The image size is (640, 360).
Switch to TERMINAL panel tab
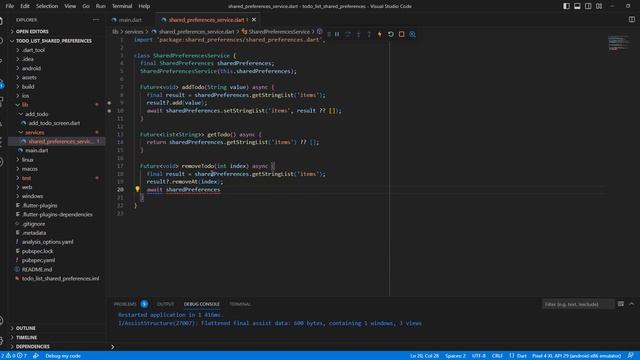(240, 304)
